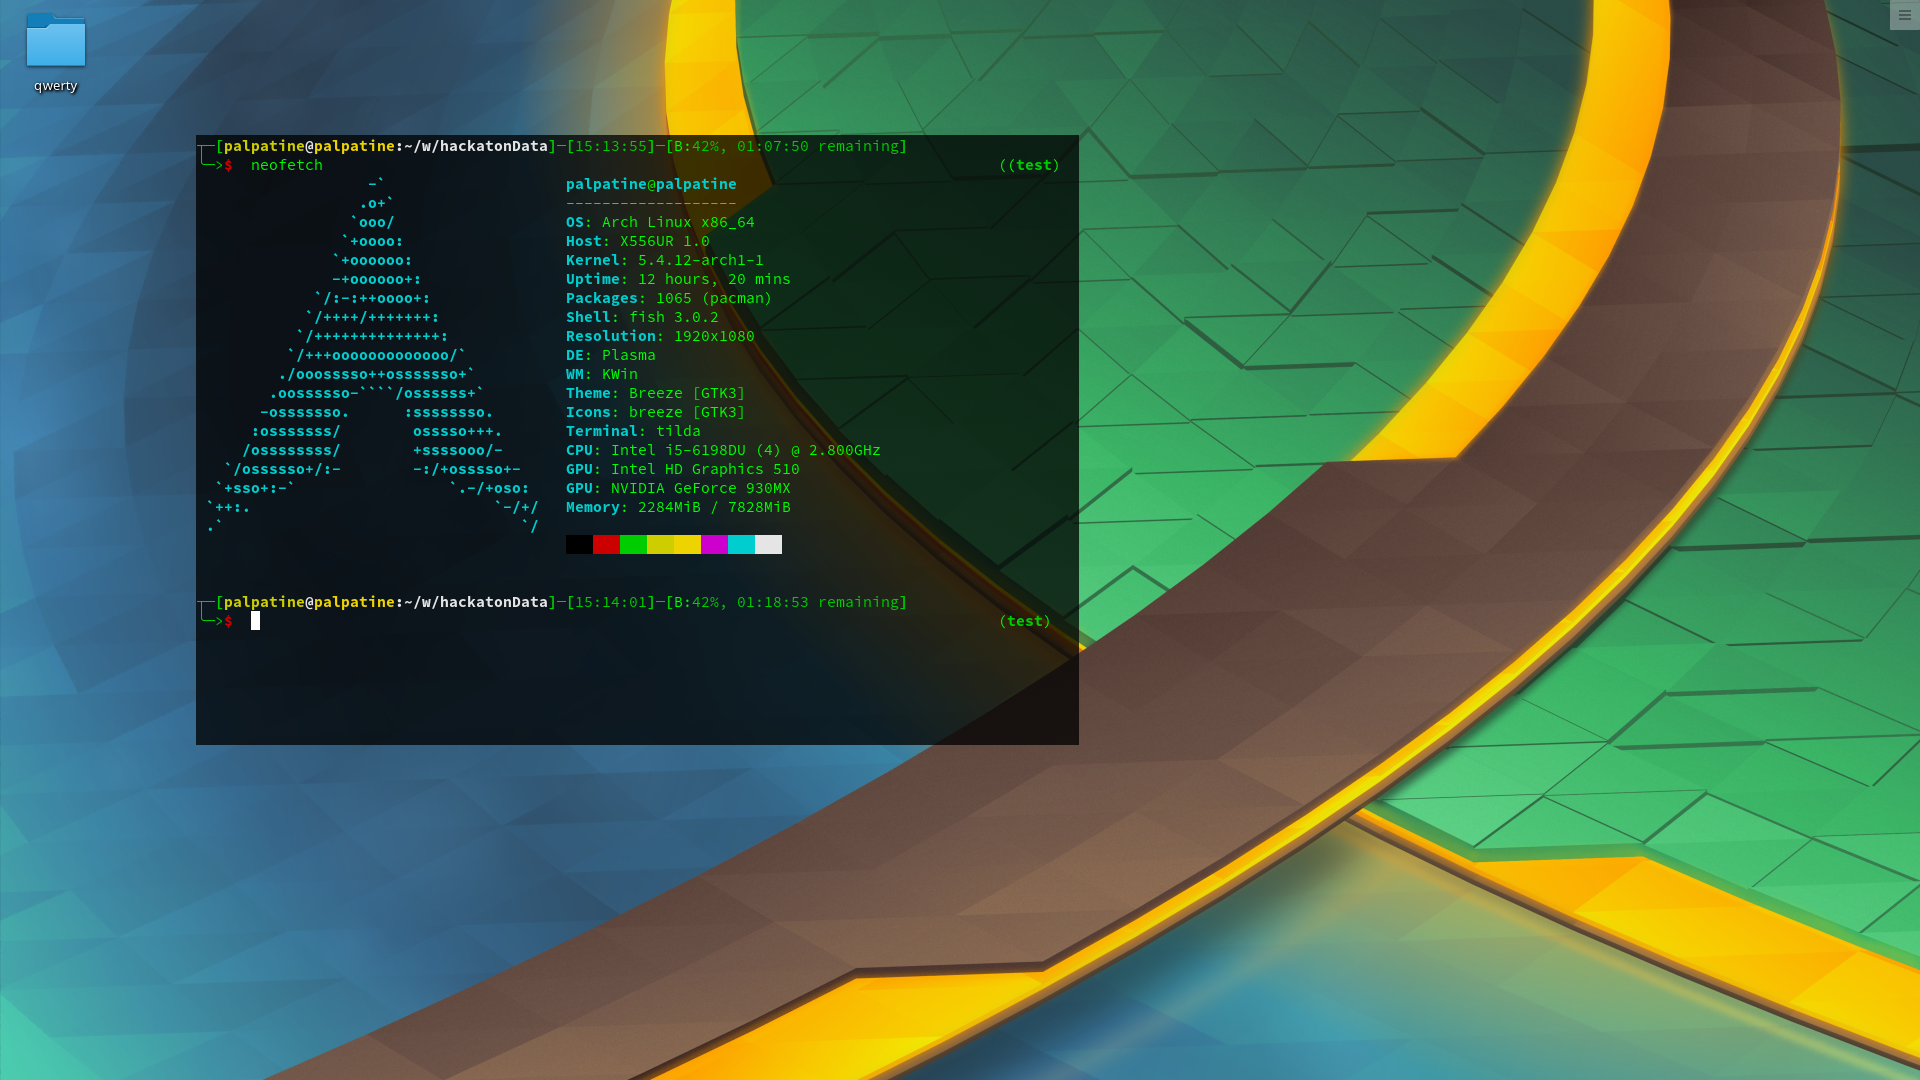Screen dimensions: 1920x1080
Task: Click the 'Theme: Breeze [GTK3]' line
Action: pyautogui.click(x=656, y=393)
